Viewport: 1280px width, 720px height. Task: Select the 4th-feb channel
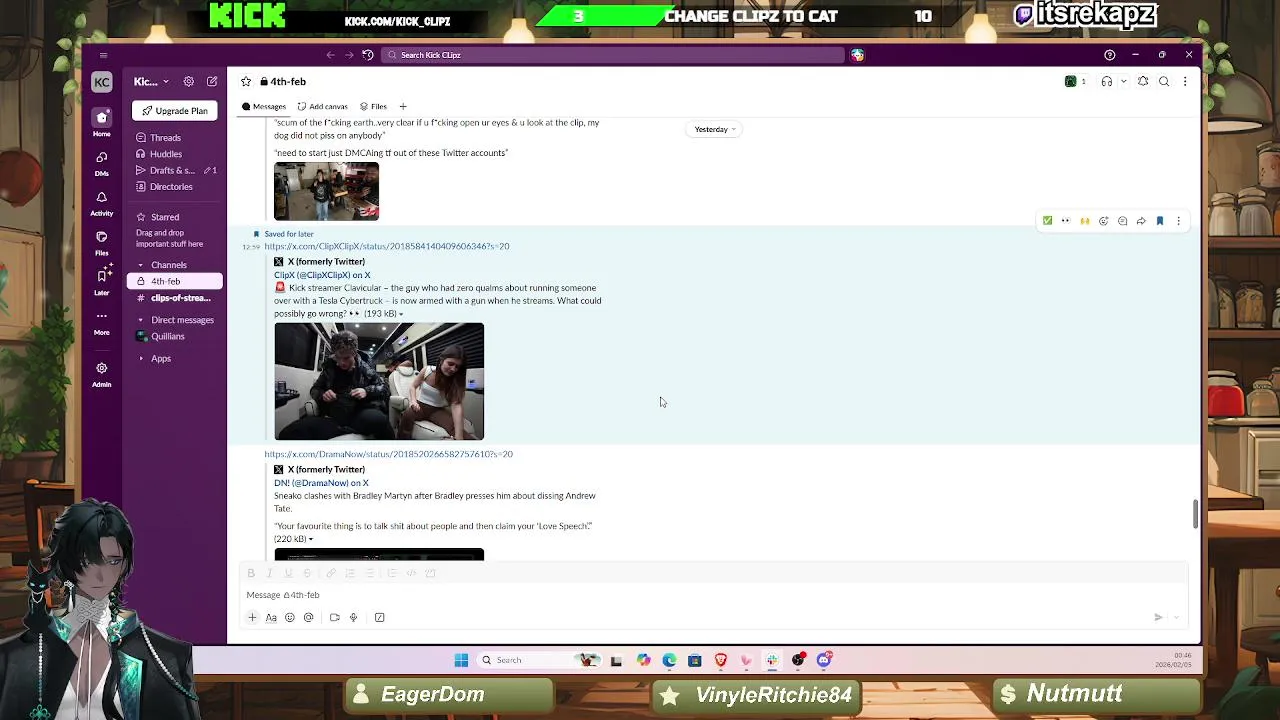175,281
